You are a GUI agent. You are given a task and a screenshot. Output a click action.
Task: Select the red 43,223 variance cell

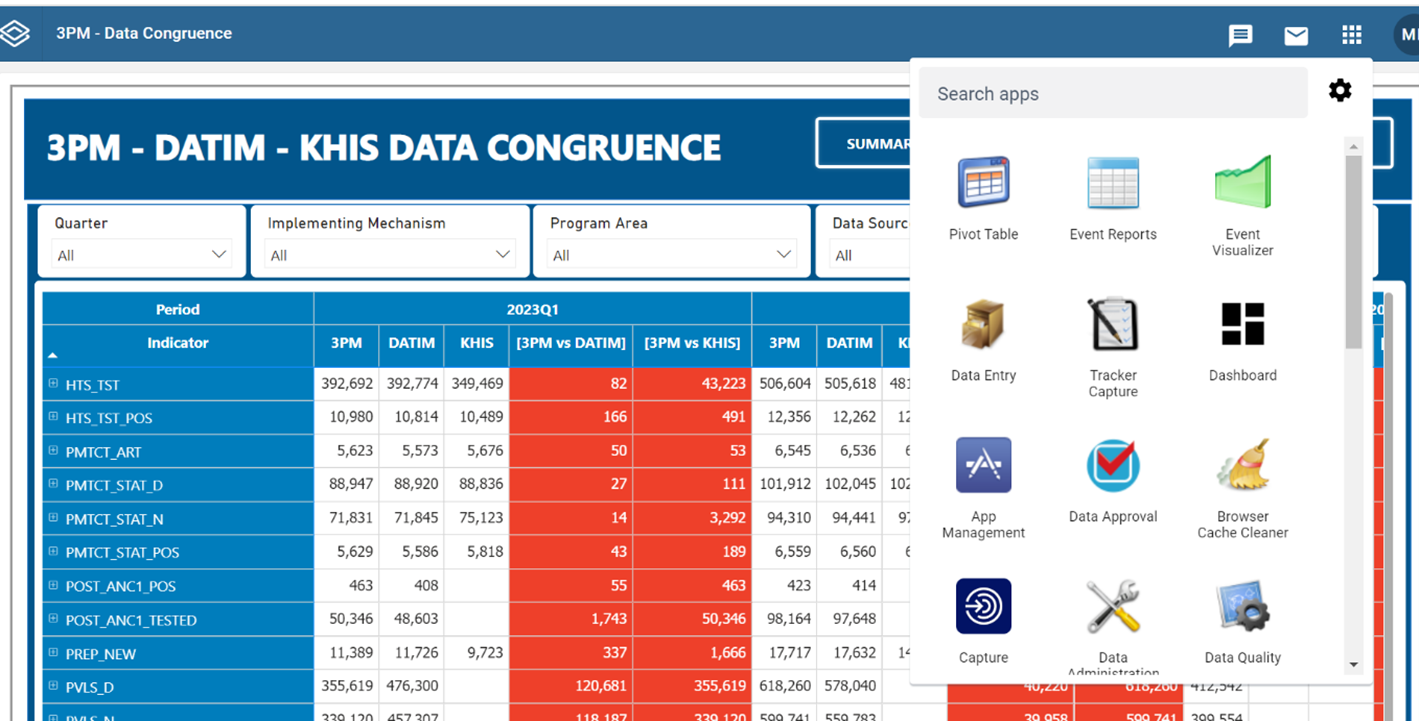coord(693,384)
